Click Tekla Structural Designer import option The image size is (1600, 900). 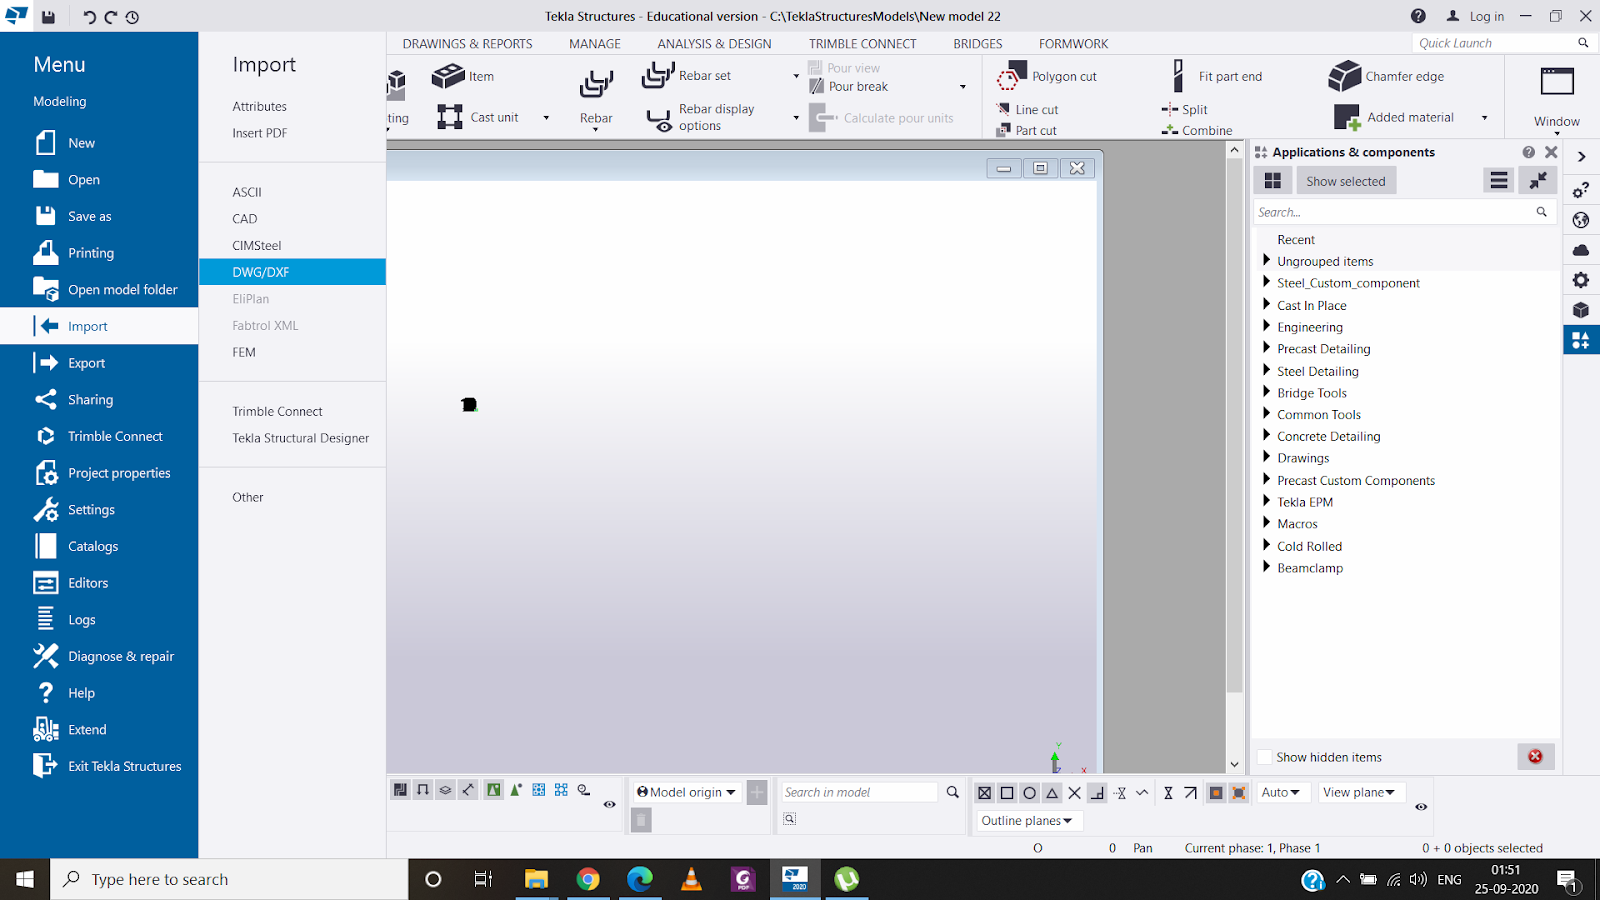pos(301,438)
